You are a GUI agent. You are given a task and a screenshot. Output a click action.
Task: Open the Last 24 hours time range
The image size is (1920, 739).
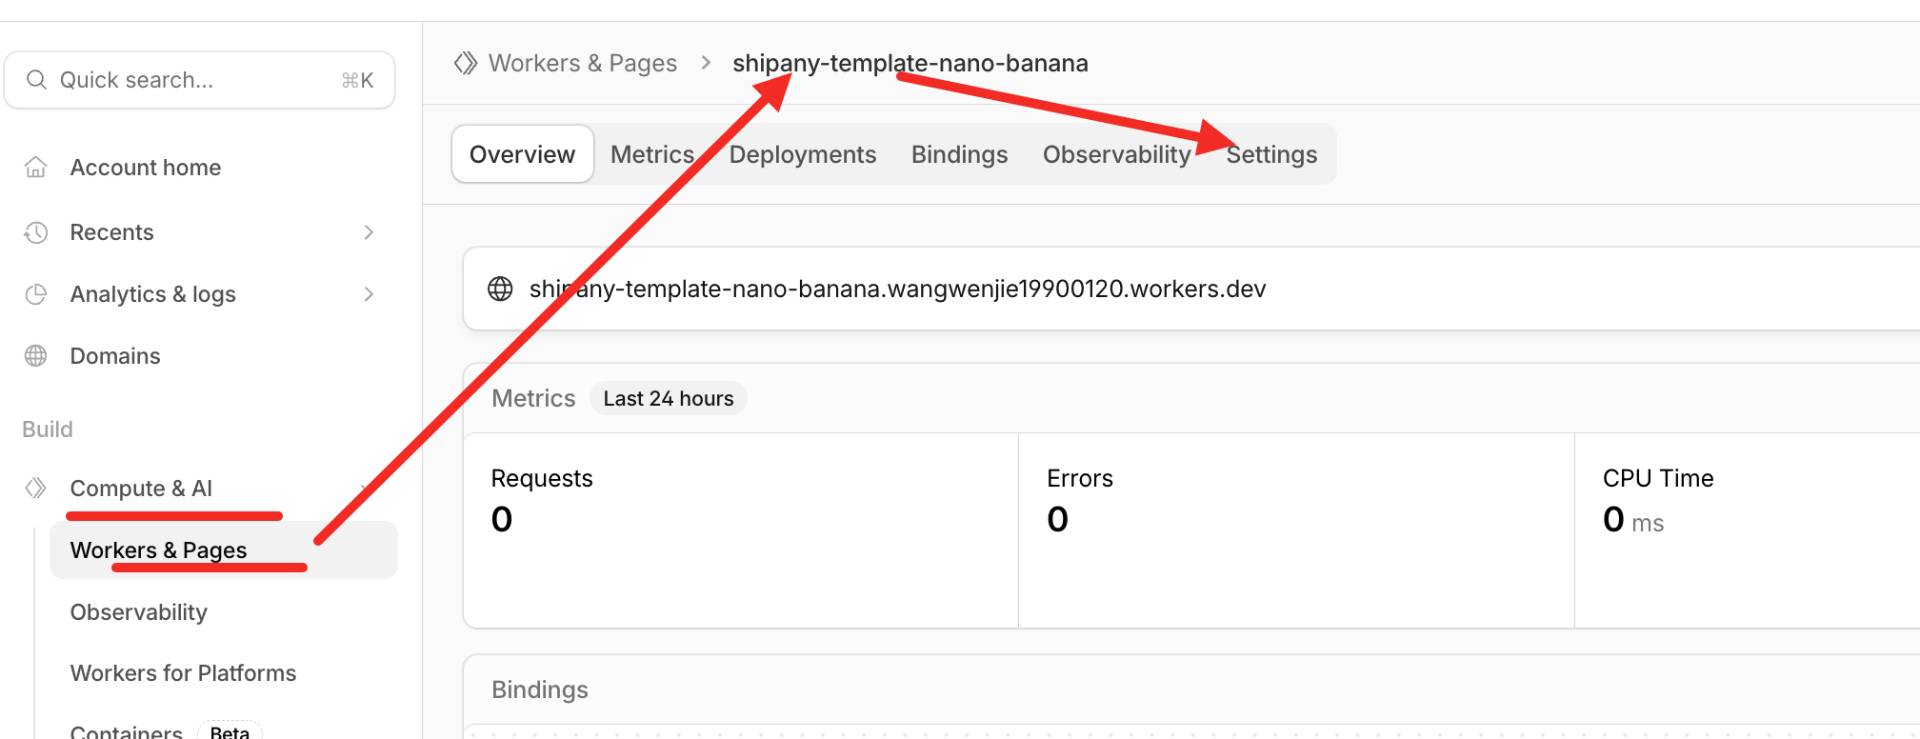pyautogui.click(x=668, y=398)
